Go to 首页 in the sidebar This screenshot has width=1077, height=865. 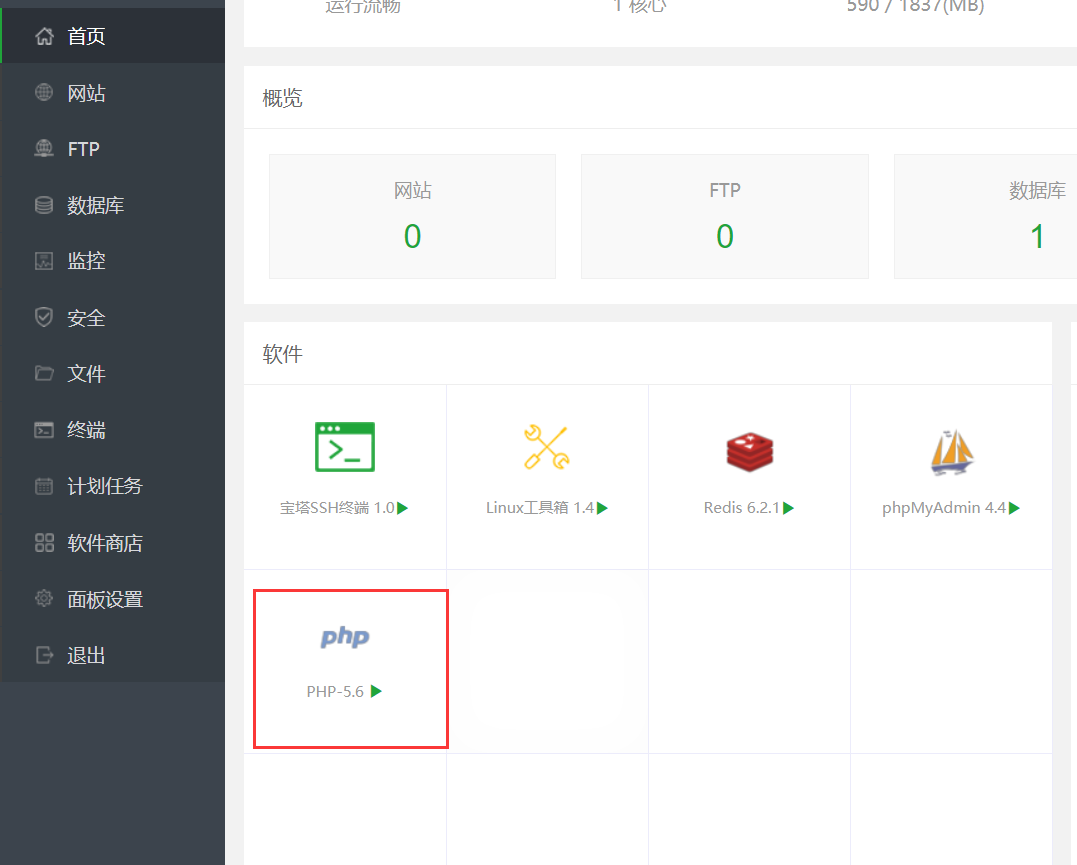113,36
